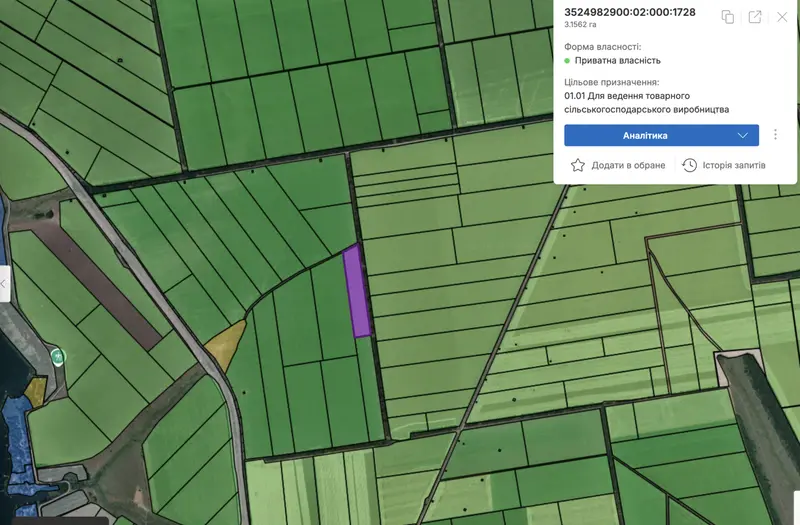Click the Приватна власність ownership label

(x=617, y=61)
